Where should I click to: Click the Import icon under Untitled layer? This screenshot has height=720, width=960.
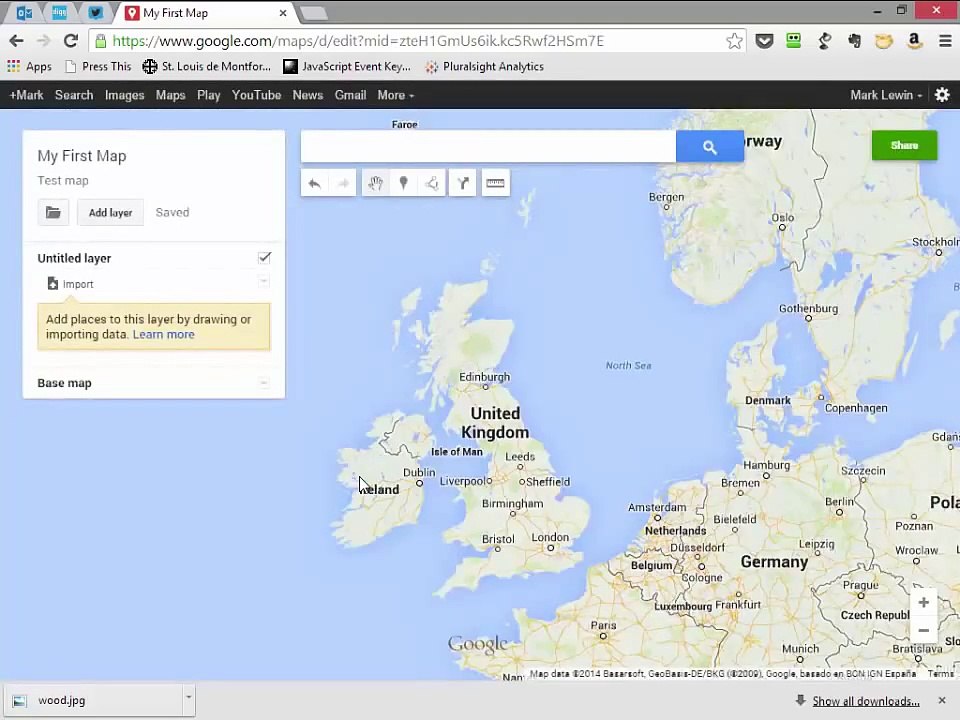53,283
